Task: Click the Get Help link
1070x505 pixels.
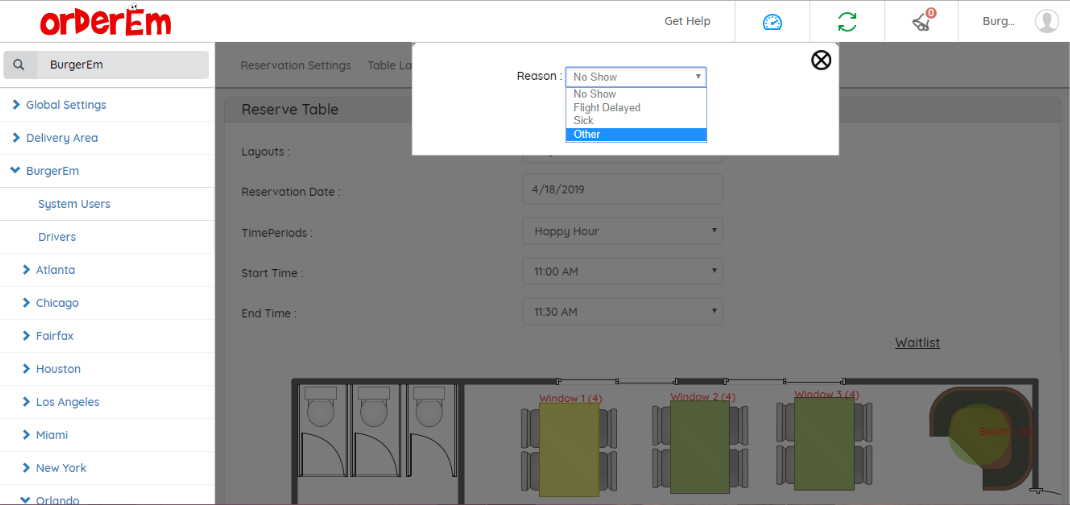Action: tap(687, 22)
